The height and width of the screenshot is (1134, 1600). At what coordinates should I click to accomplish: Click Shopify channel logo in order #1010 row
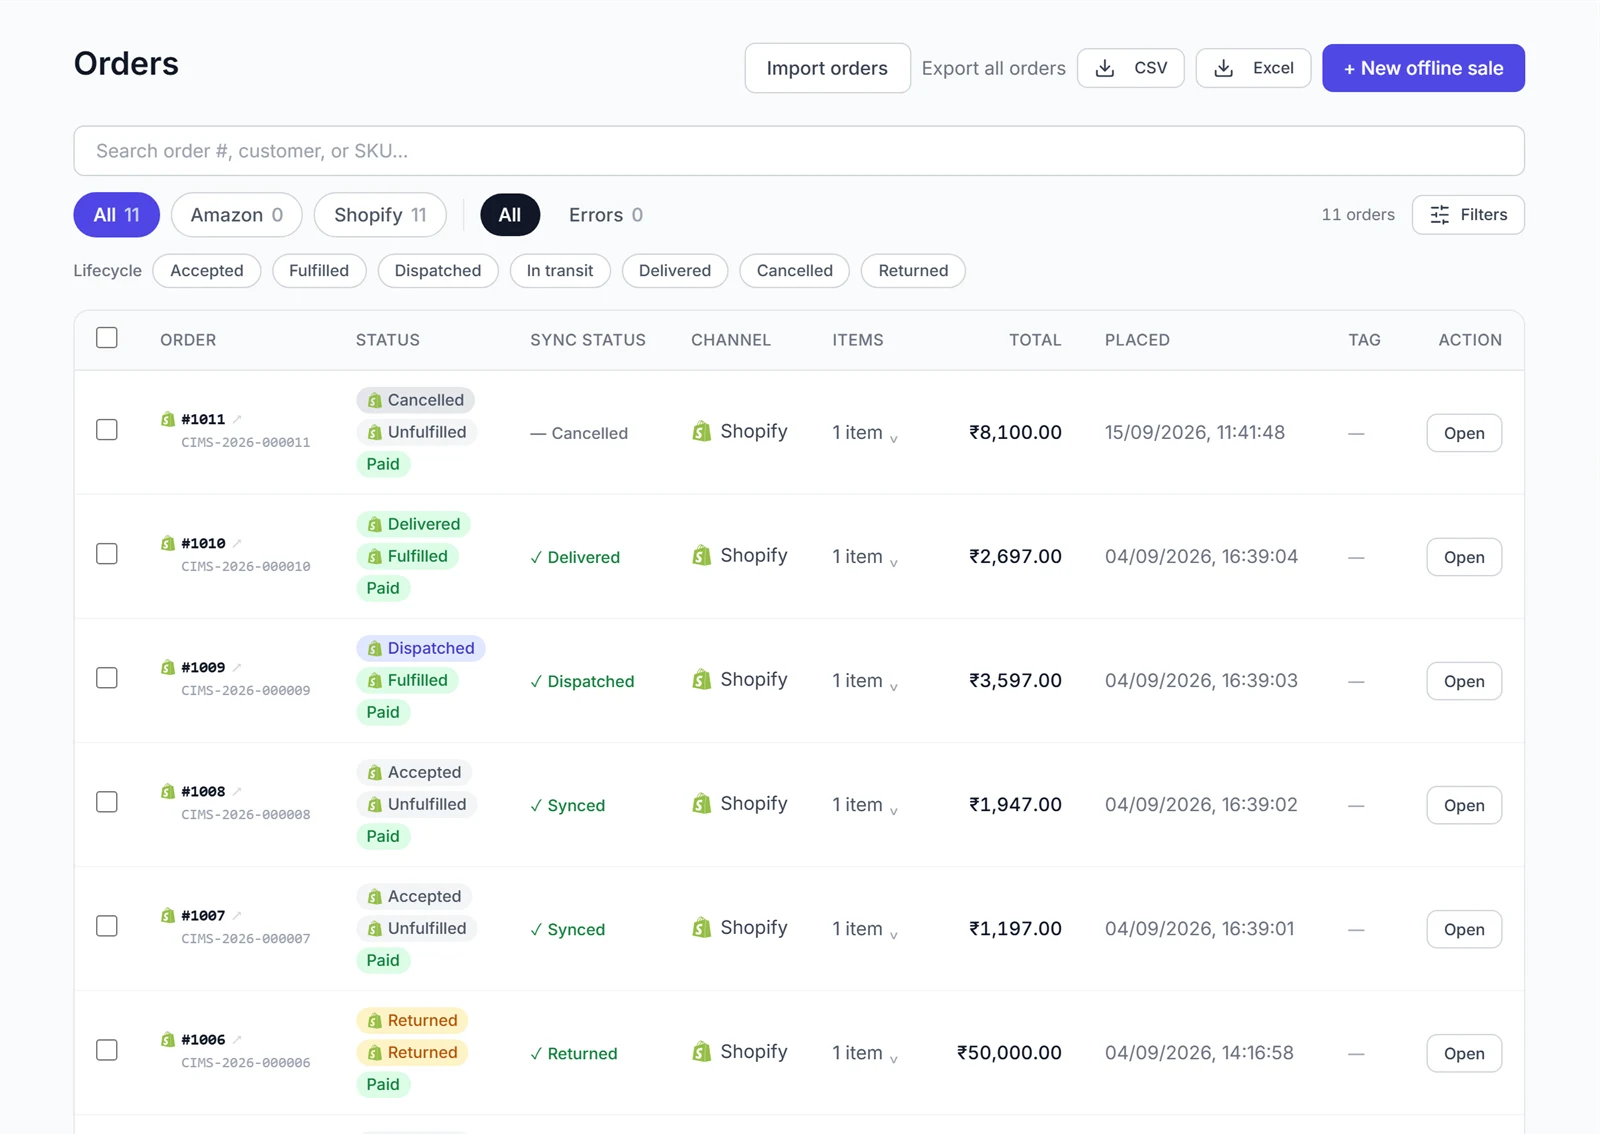click(x=702, y=555)
